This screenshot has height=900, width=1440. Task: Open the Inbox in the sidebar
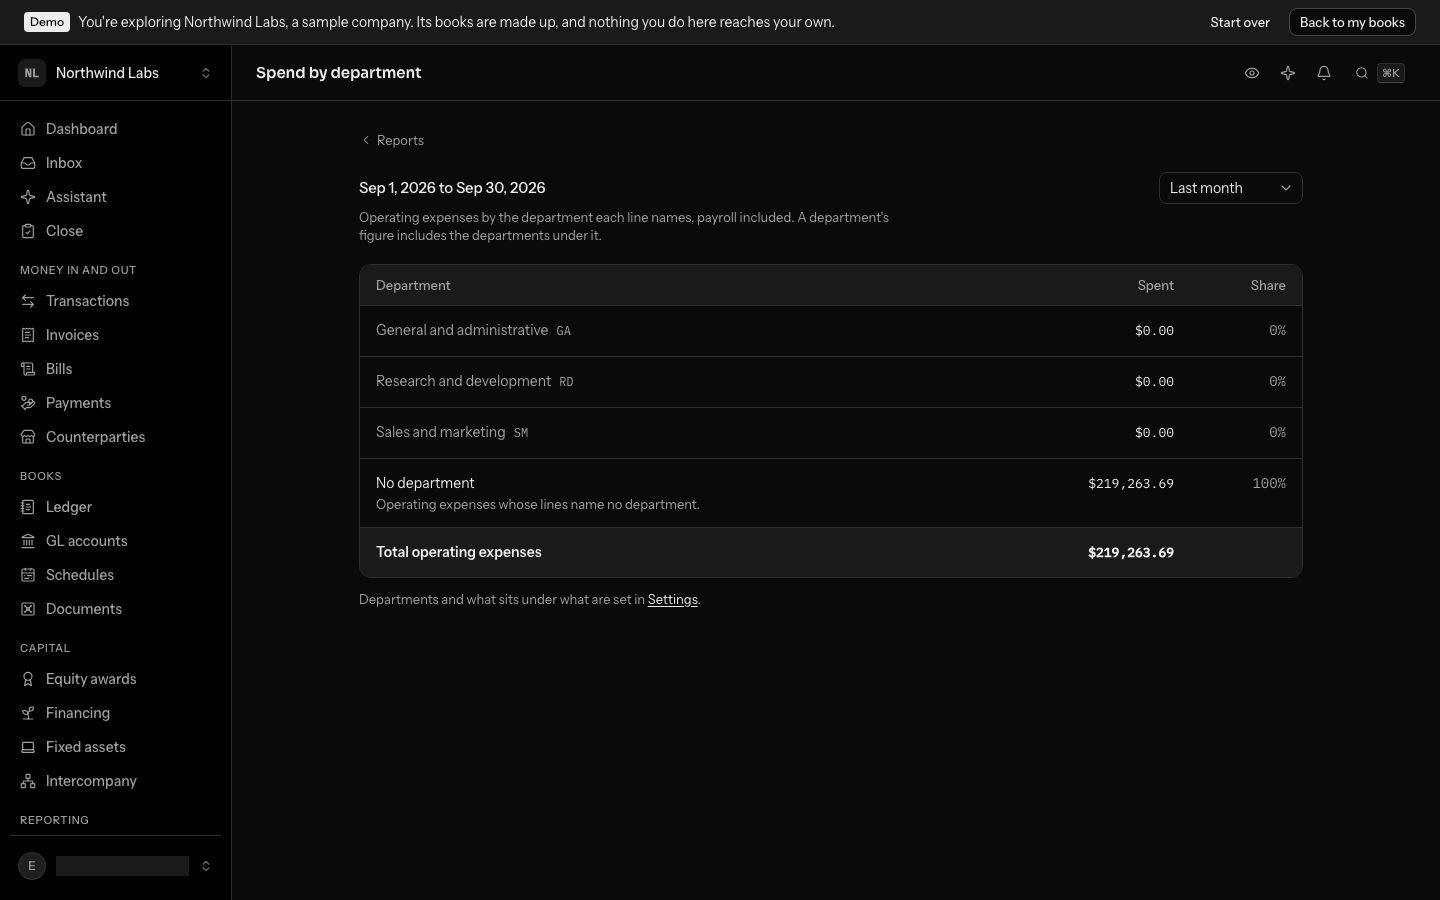pos(115,163)
